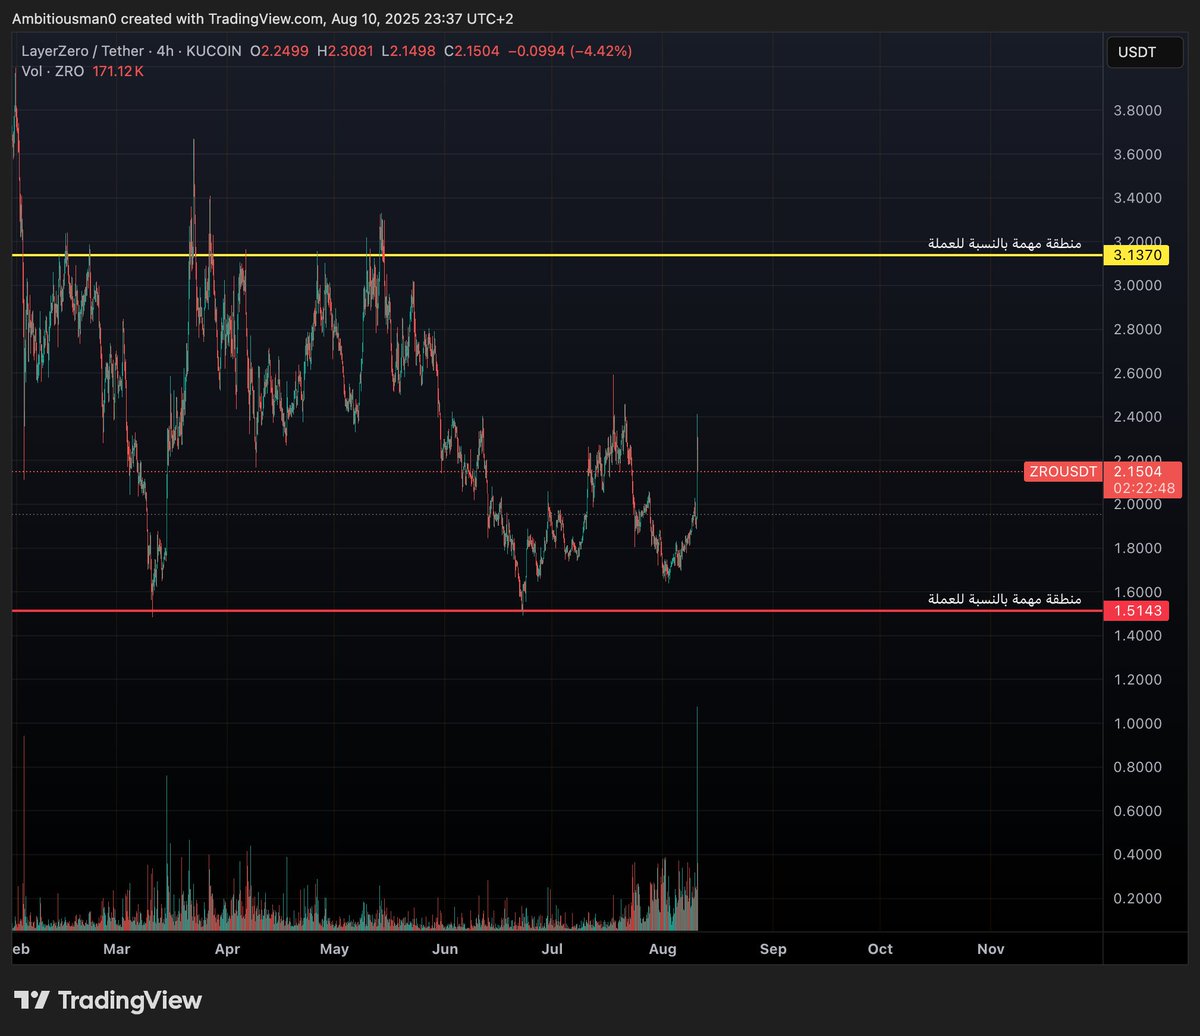Select the red horizontal line at 1.5143
The width and height of the screenshot is (1200, 1036).
pos(557,610)
